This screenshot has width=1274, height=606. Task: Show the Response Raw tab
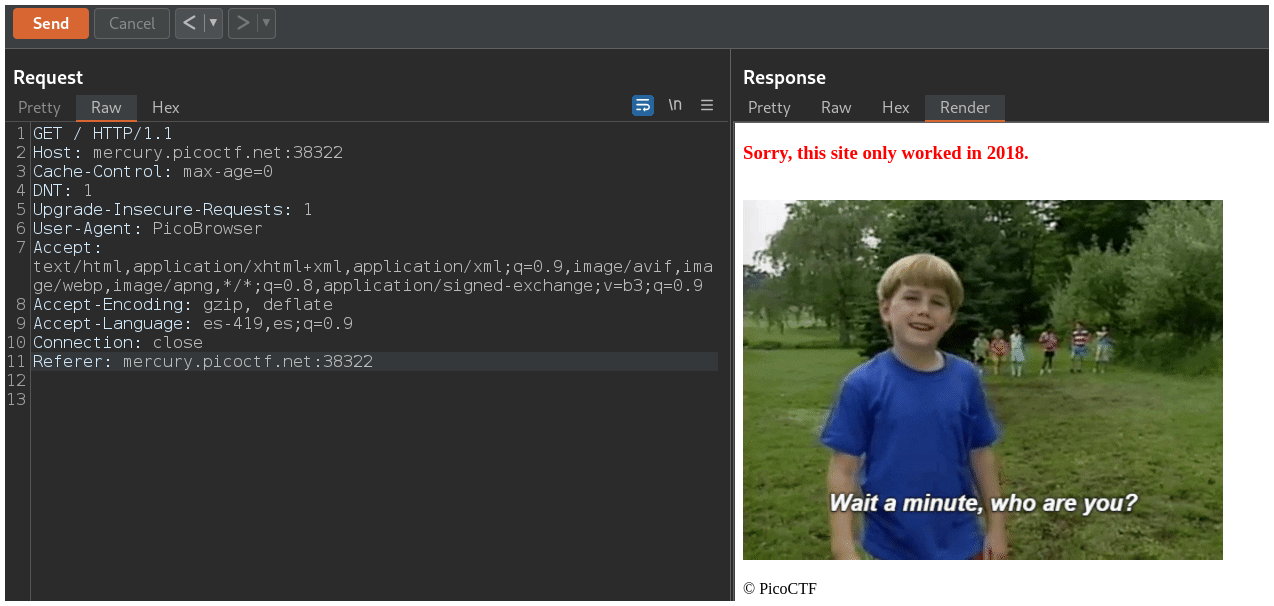pyautogui.click(x=836, y=107)
